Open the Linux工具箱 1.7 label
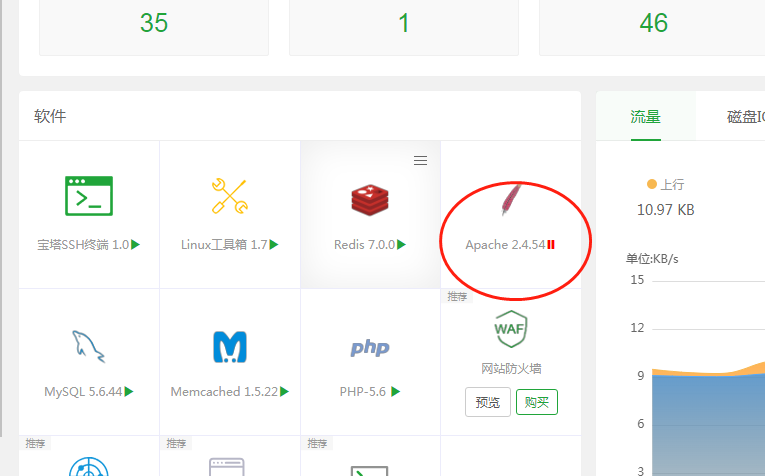Screen dimensions: 765x476 point(224,244)
